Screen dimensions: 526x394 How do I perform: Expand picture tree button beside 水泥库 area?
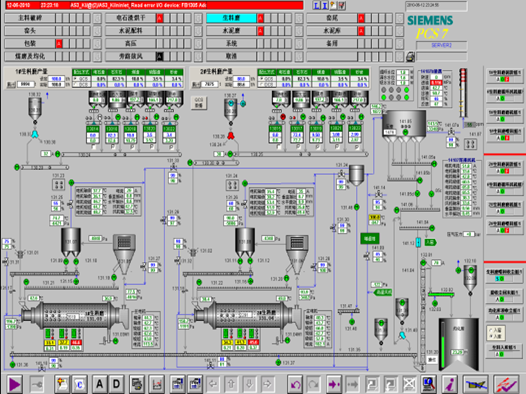(399, 31)
